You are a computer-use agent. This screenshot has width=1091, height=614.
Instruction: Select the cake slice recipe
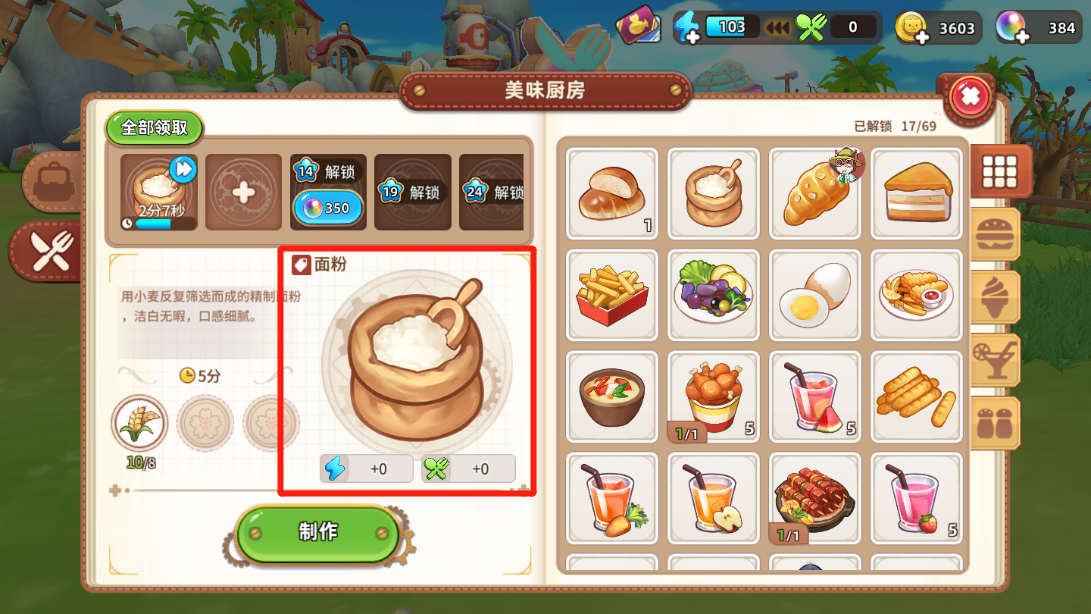pos(916,194)
